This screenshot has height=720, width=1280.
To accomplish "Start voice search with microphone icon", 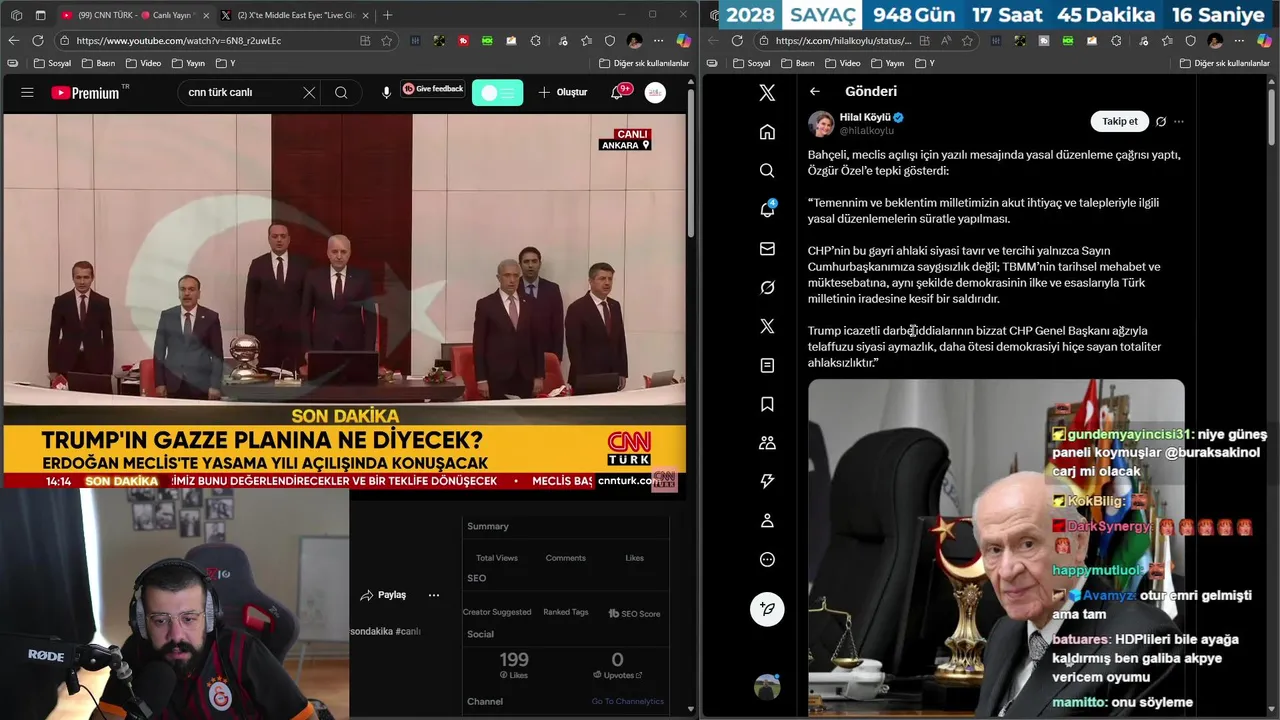I will click(x=386, y=92).
